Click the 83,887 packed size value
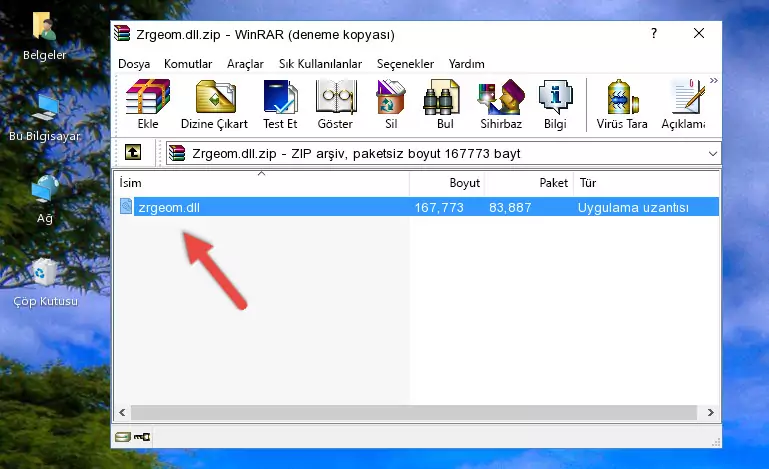Viewport: 769px width, 469px height. click(x=510, y=208)
